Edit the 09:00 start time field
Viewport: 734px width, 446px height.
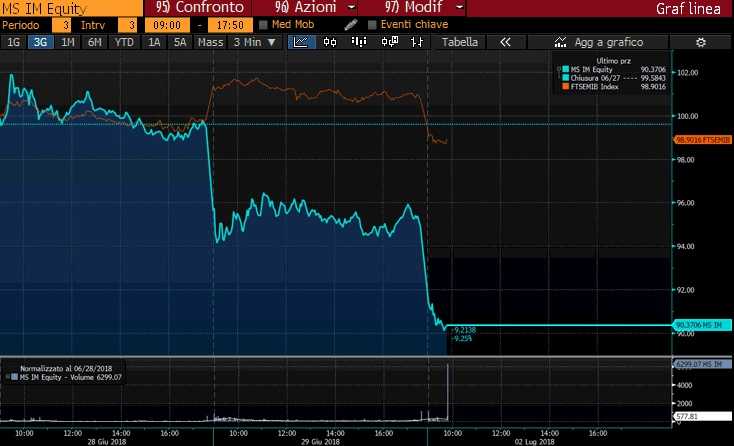click(167, 25)
